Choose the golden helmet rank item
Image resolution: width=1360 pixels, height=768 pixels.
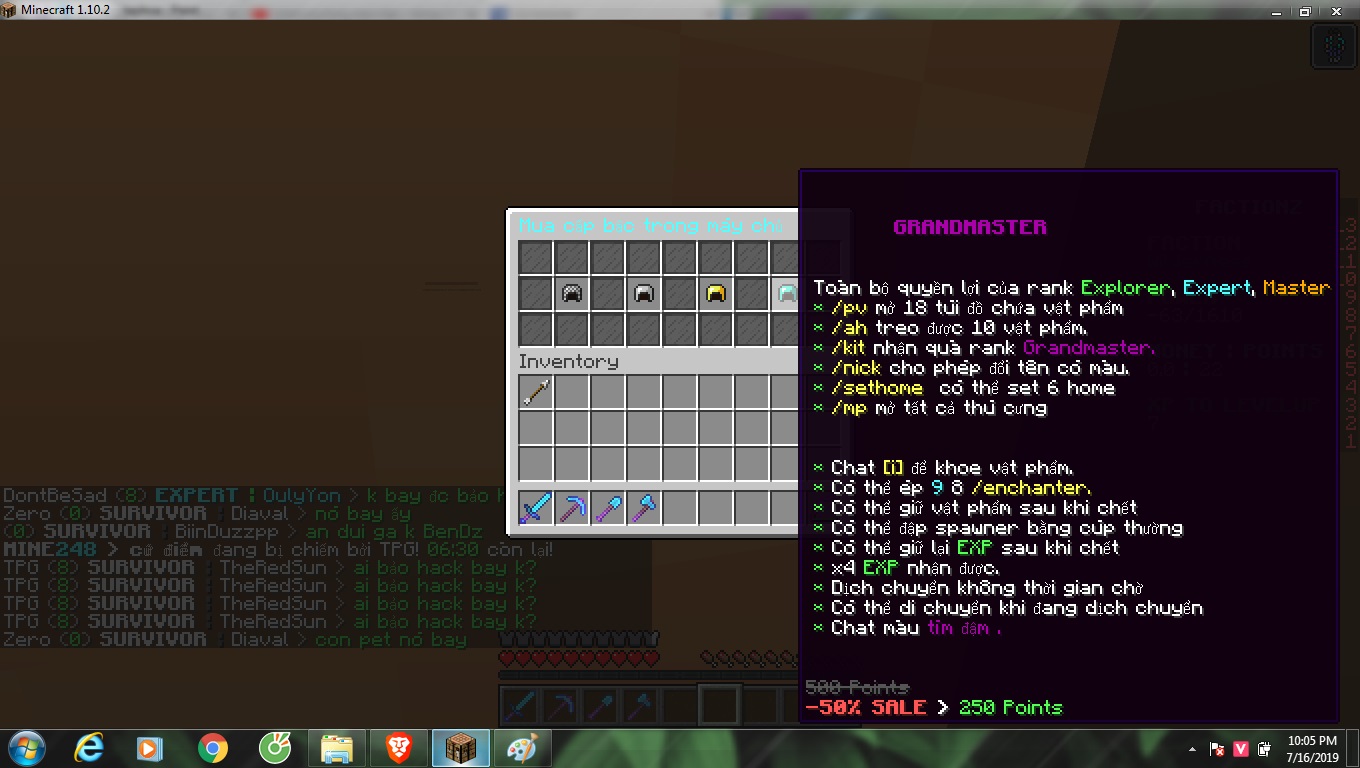tap(716, 294)
